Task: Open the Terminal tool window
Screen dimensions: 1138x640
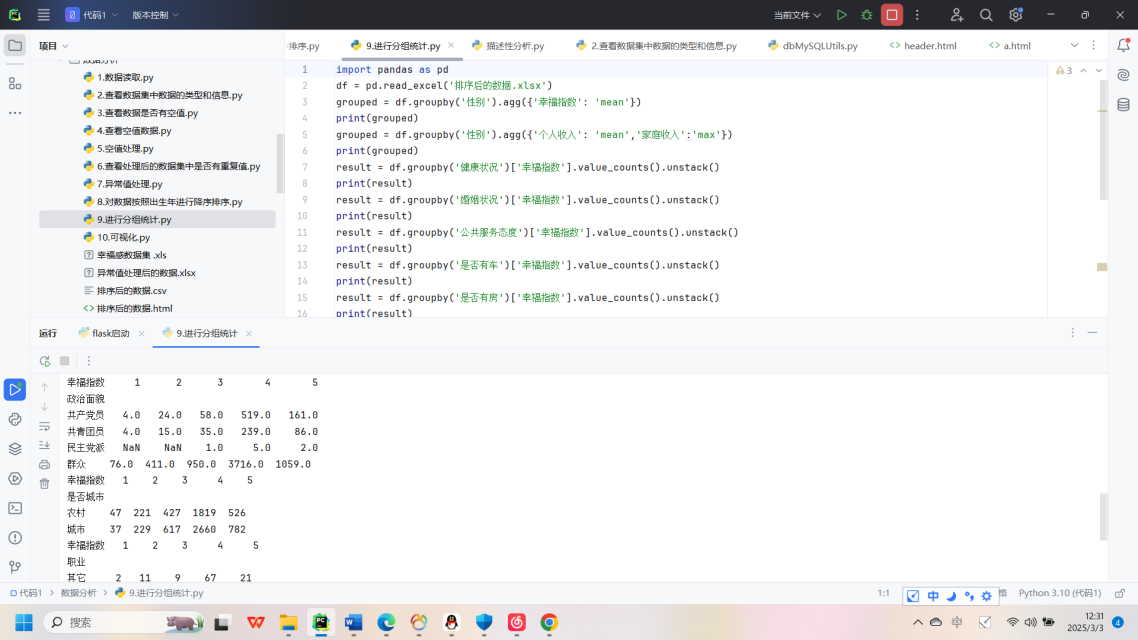Action: (15, 509)
